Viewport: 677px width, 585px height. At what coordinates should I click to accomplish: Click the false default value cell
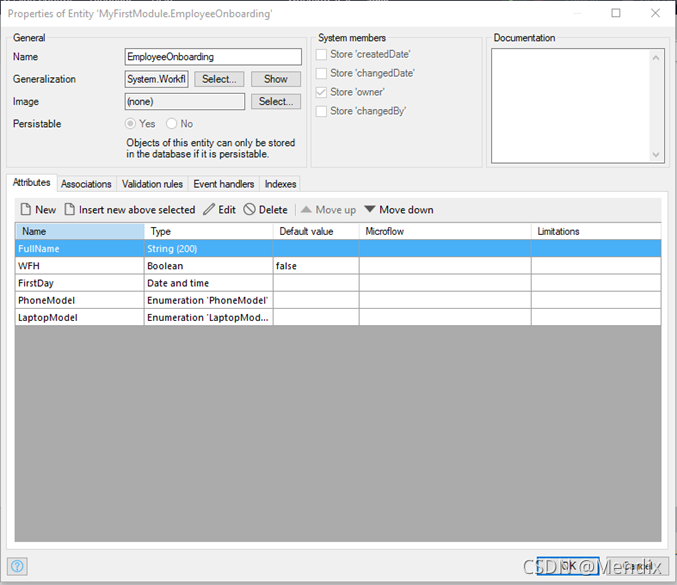click(x=316, y=266)
